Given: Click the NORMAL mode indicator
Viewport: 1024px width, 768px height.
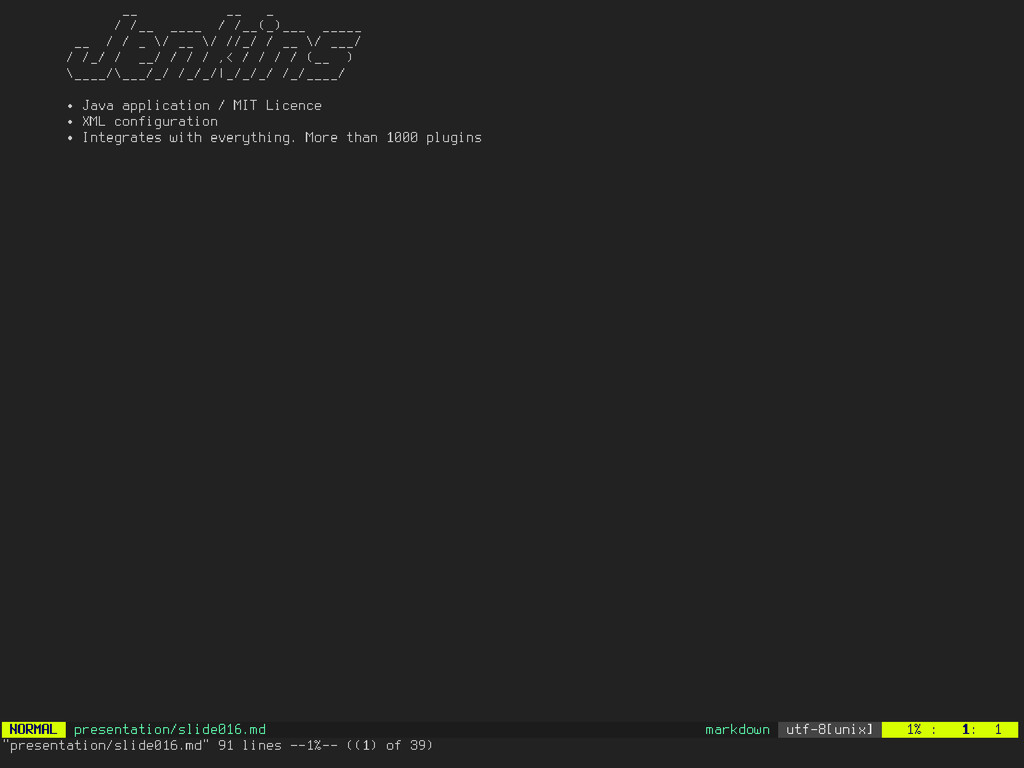Looking at the screenshot, I should tap(33, 729).
